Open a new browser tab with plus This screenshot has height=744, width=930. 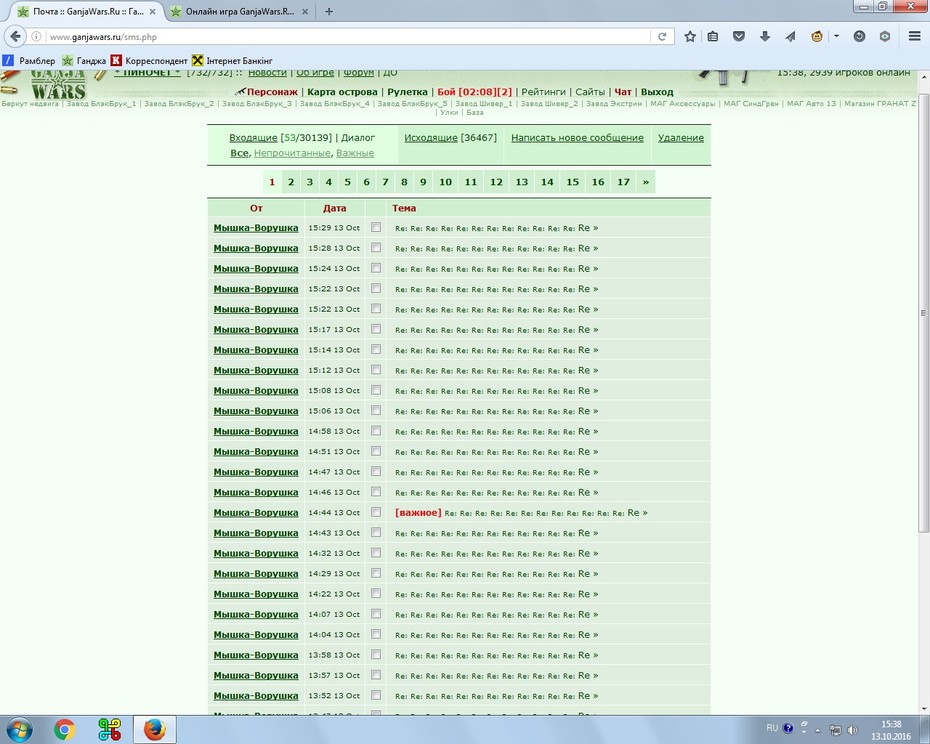coord(329,11)
